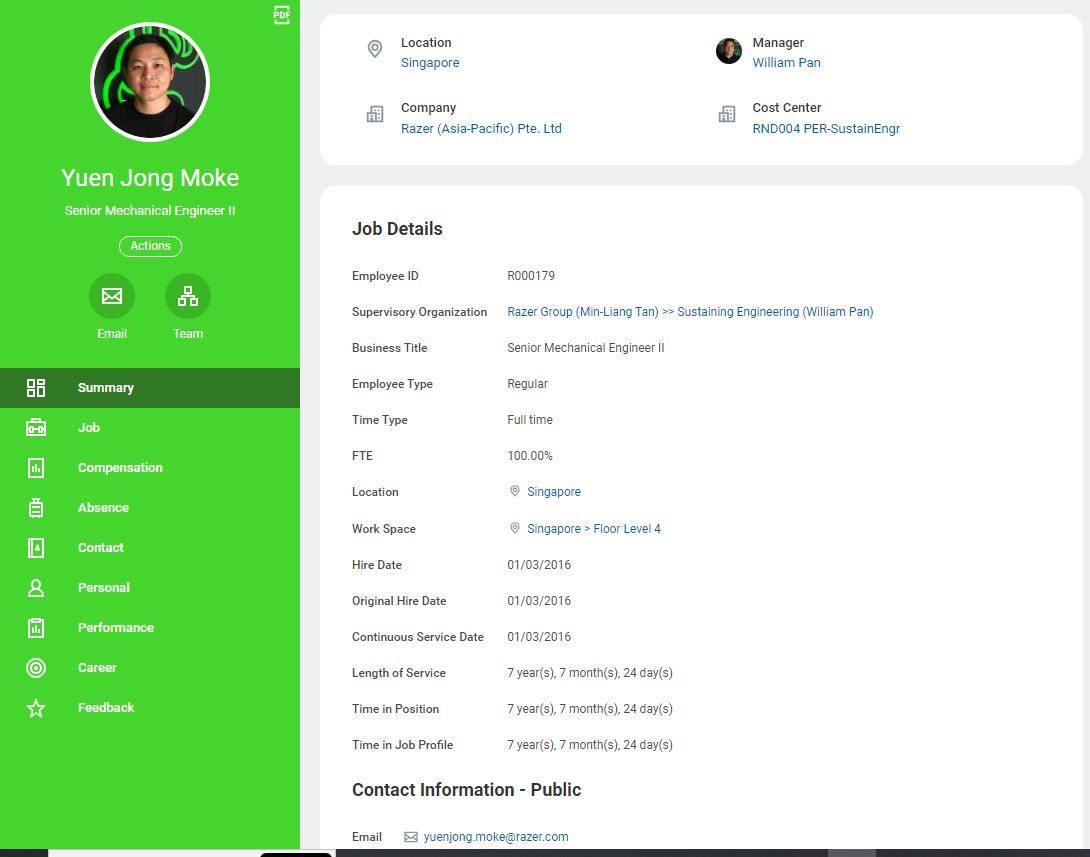
Task: Open the Personal tab
Action: [150, 587]
